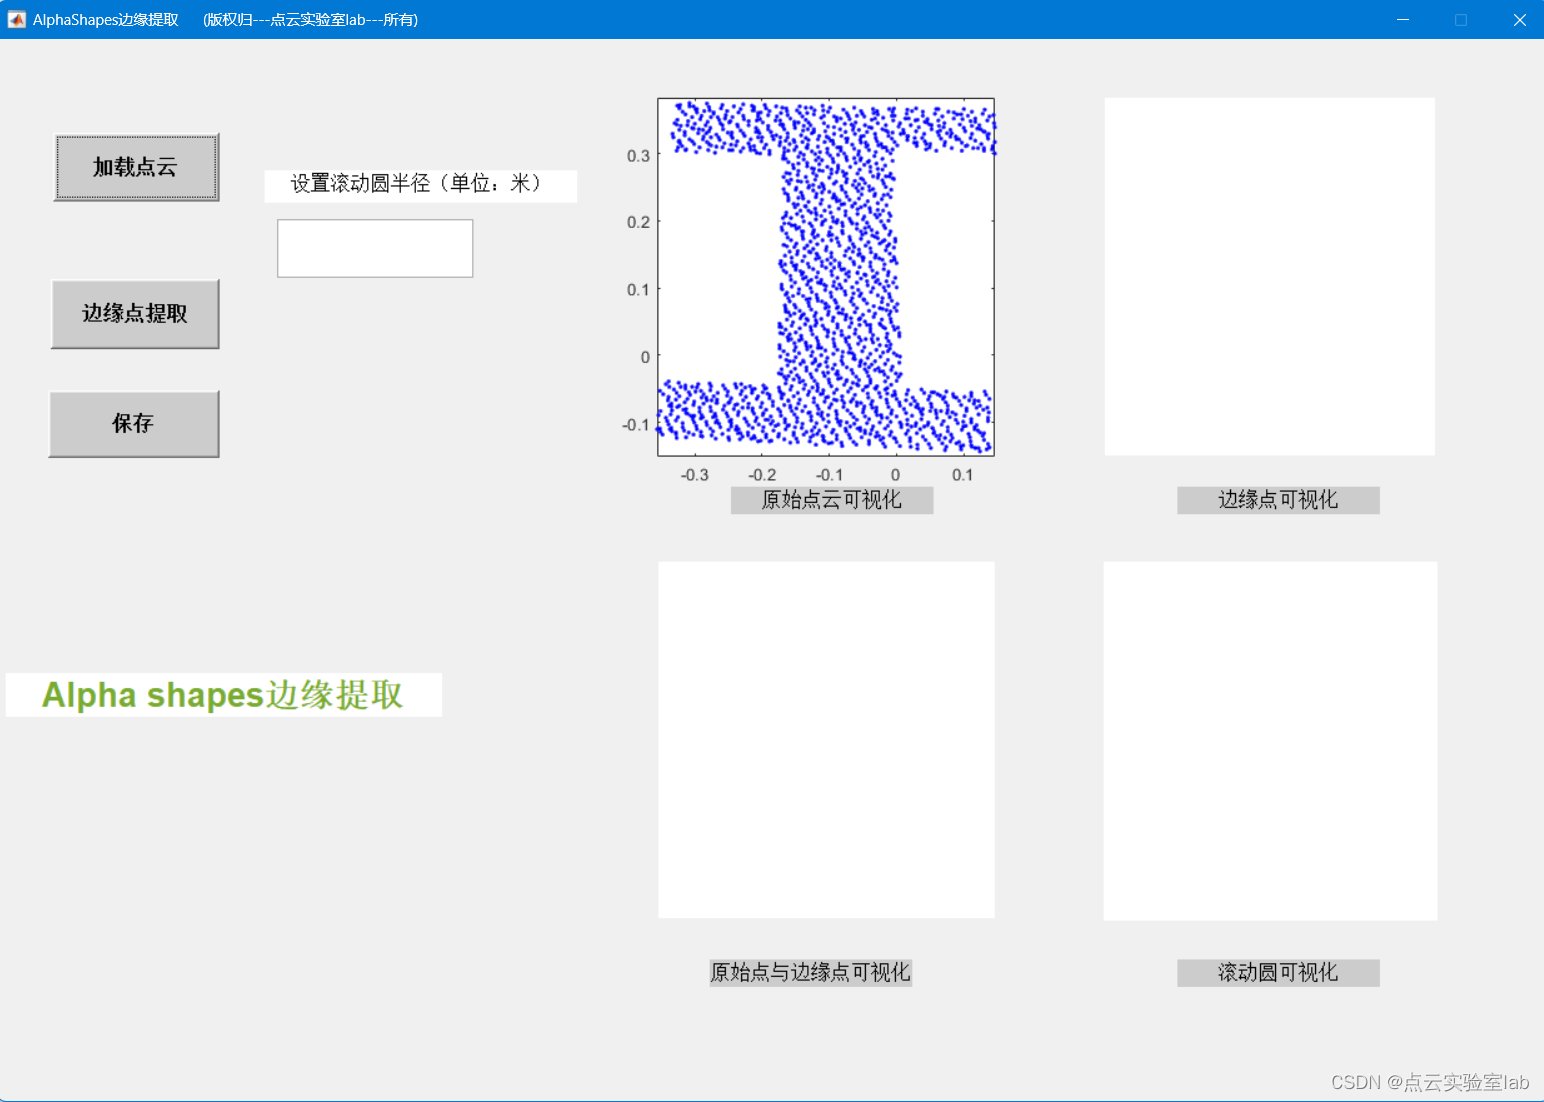The height and width of the screenshot is (1102, 1544).
Task: Select the 滚动圆可视化 label
Action: point(1277,972)
